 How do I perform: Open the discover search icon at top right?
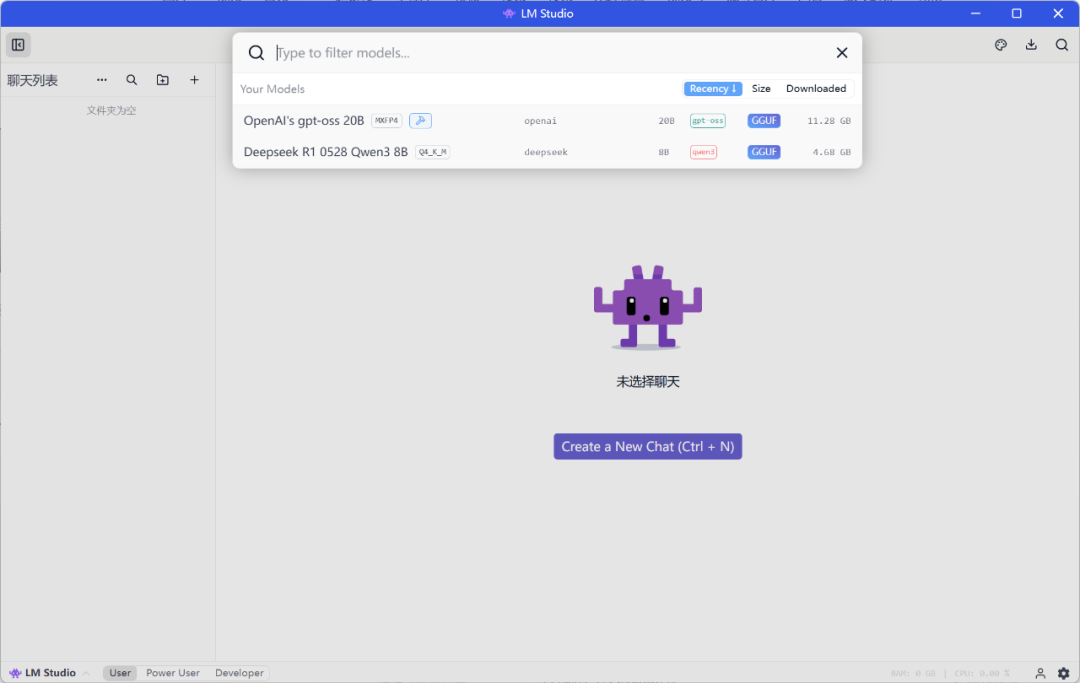click(x=1061, y=45)
